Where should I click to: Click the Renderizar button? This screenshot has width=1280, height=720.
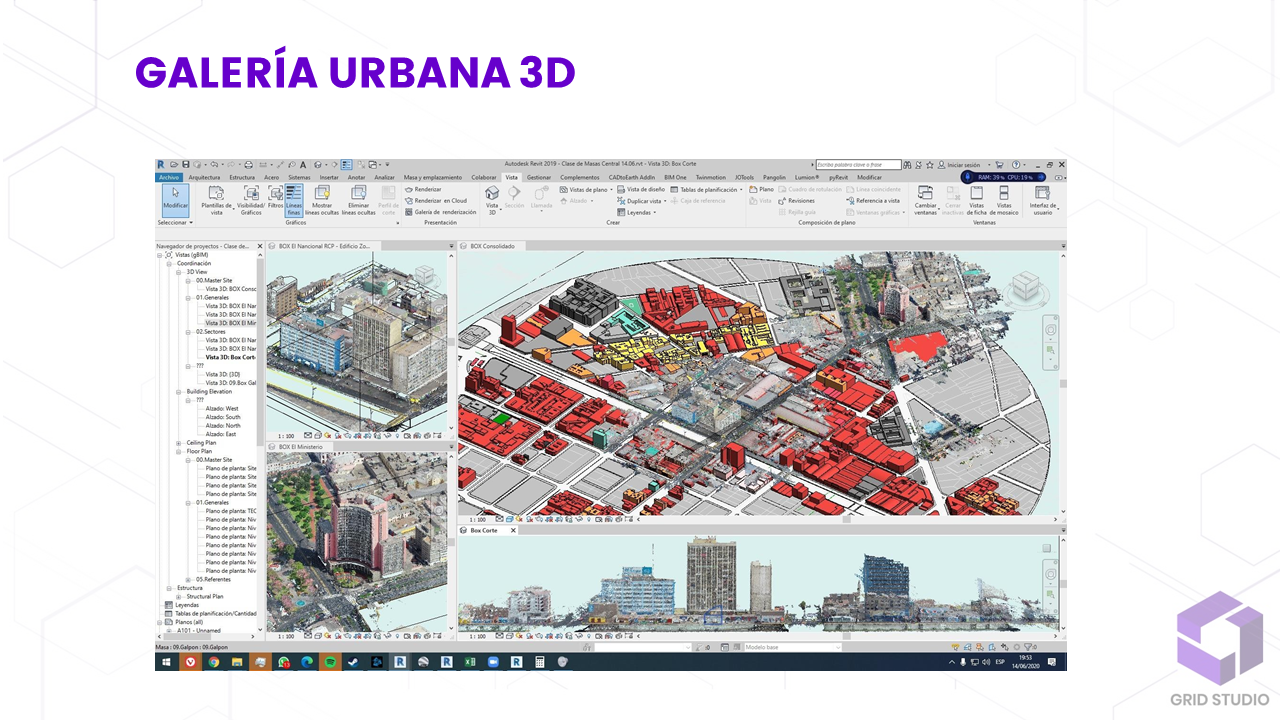(423, 189)
